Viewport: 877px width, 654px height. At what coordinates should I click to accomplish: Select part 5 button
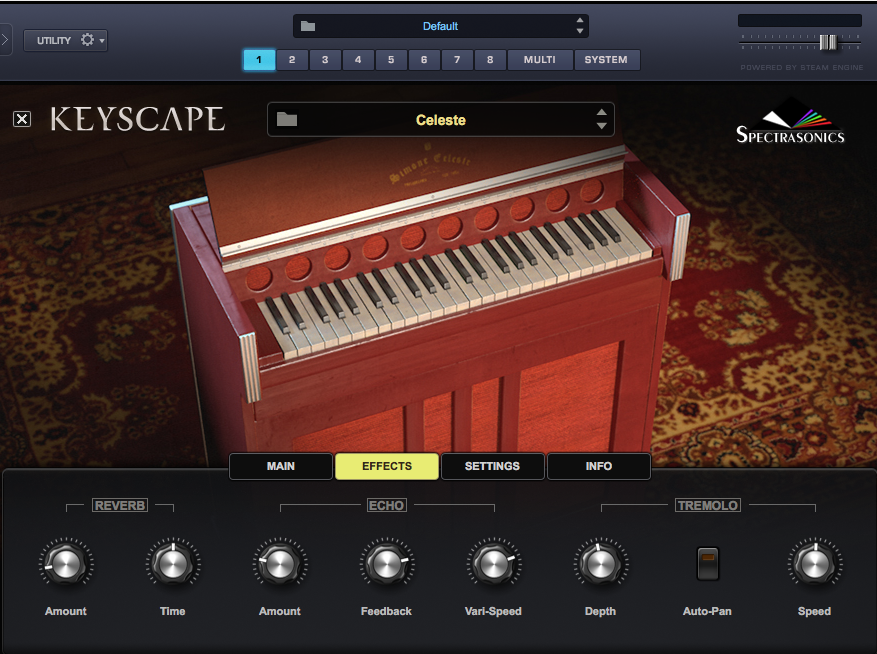pos(391,59)
